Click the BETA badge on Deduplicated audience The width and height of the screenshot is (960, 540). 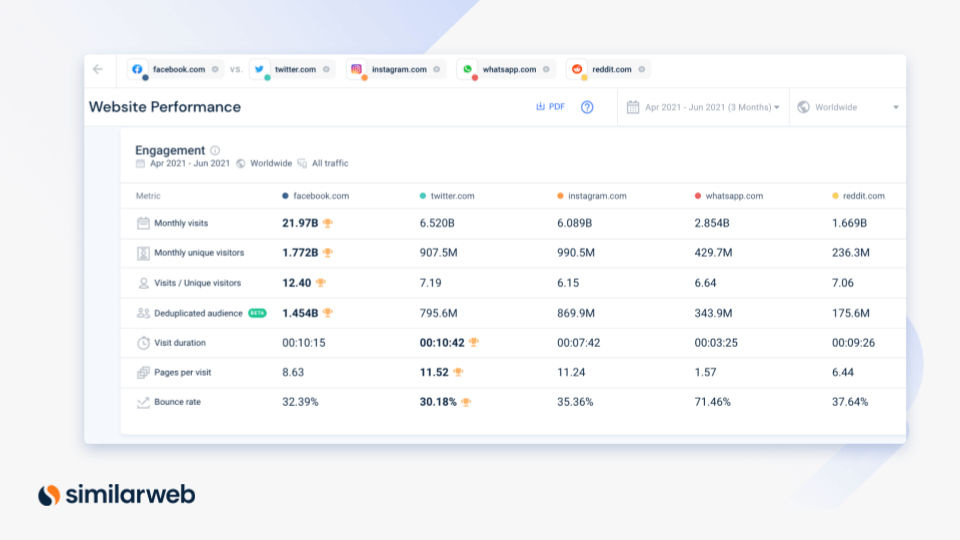coord(257,313)
